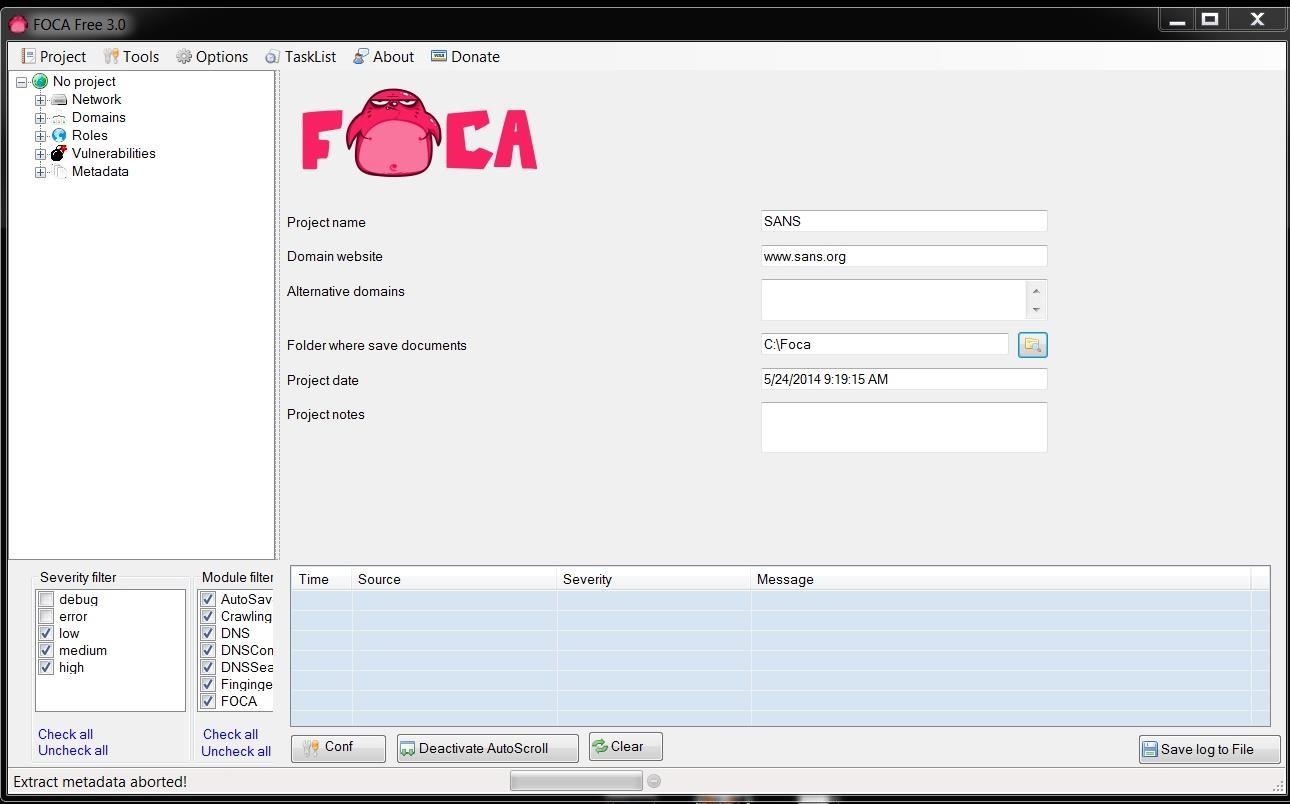Click the Domain website input field
This screenshot has width=1290, height=804.
click(x=903, y=257)
